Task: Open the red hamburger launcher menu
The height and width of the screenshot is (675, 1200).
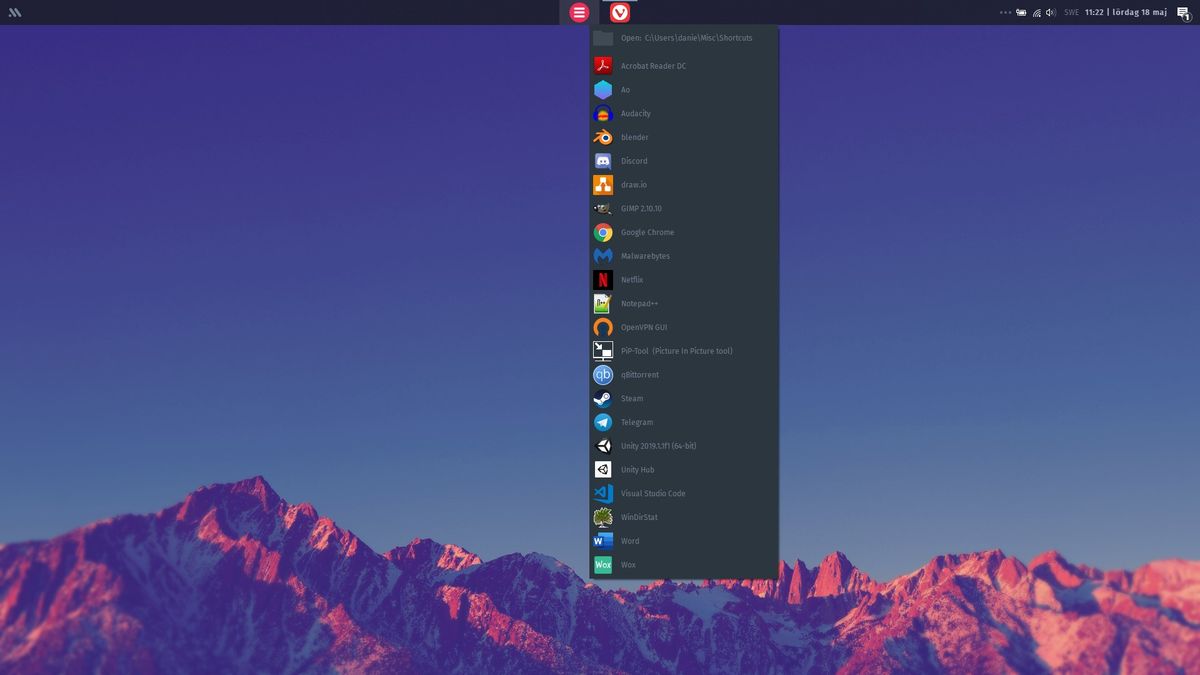Action: click(578, 13)
